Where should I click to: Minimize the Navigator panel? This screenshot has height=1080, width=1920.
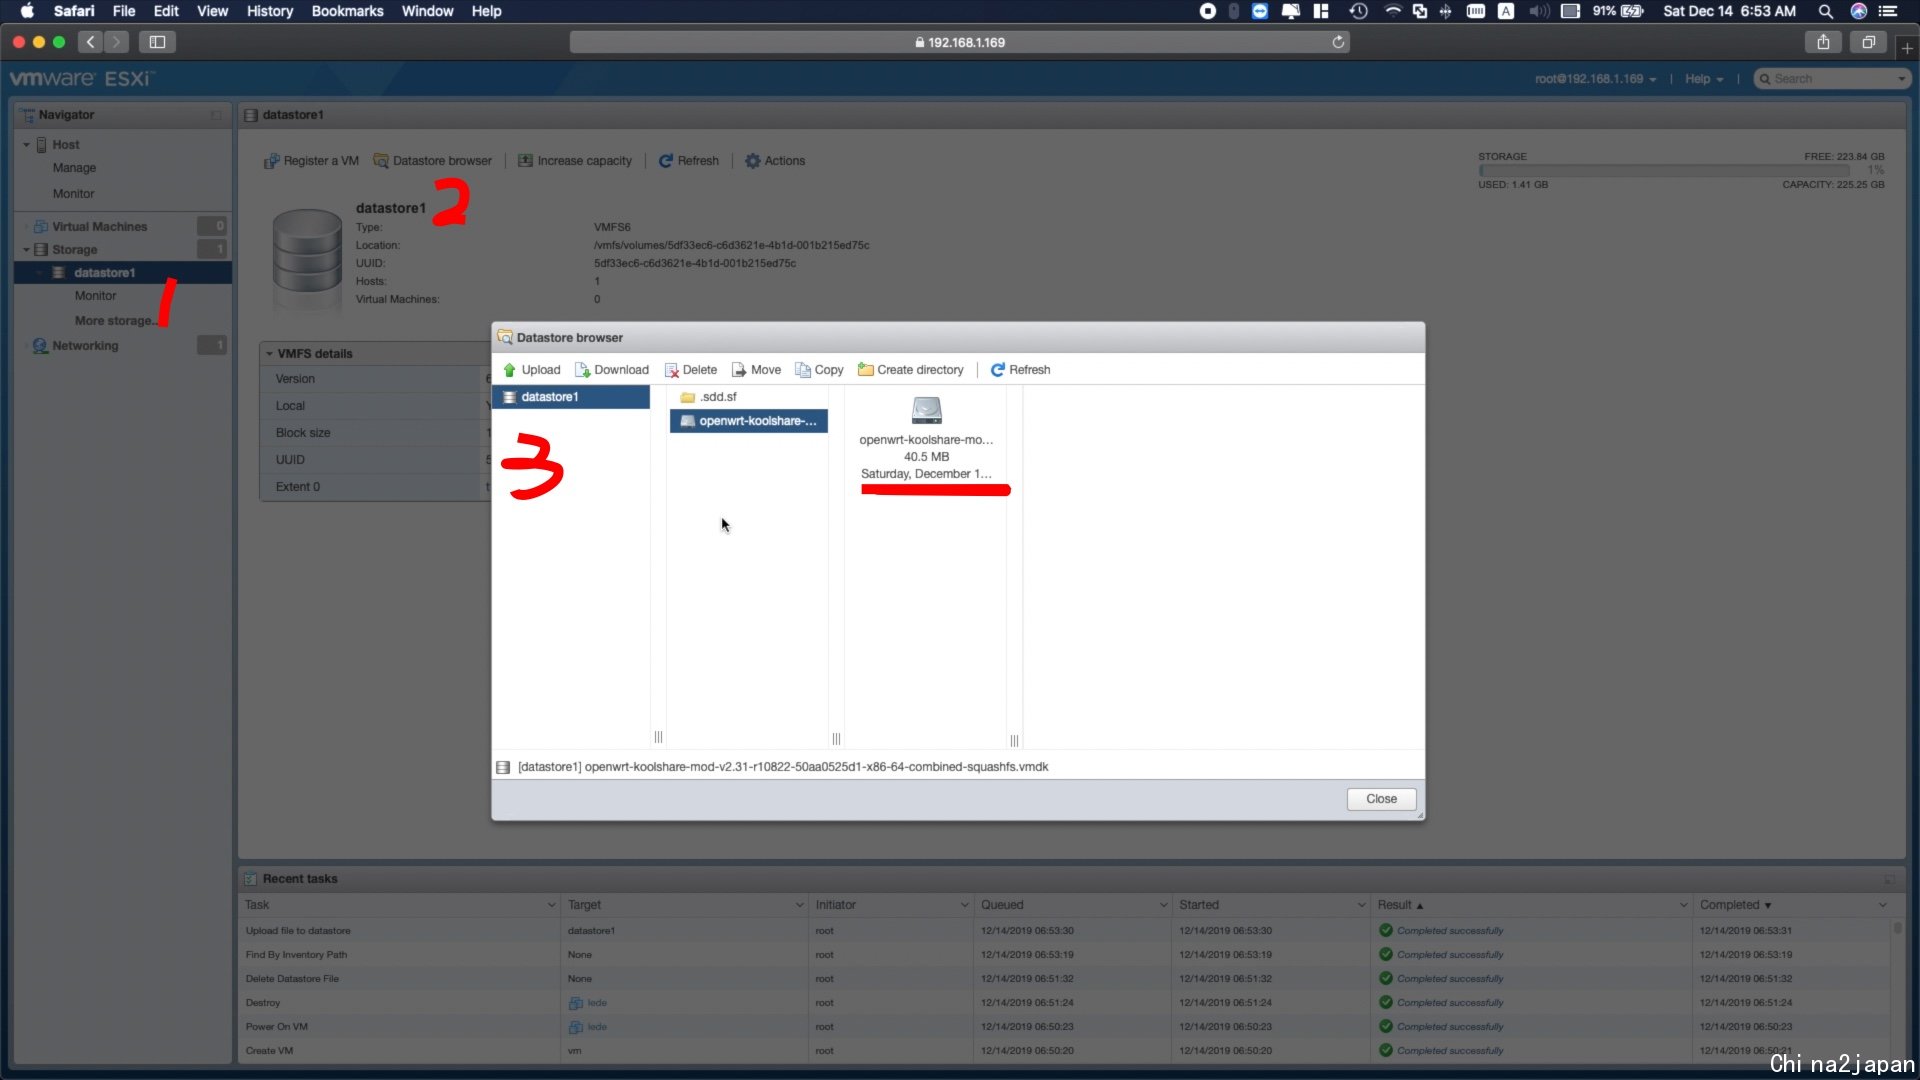[x=216, y=115]
